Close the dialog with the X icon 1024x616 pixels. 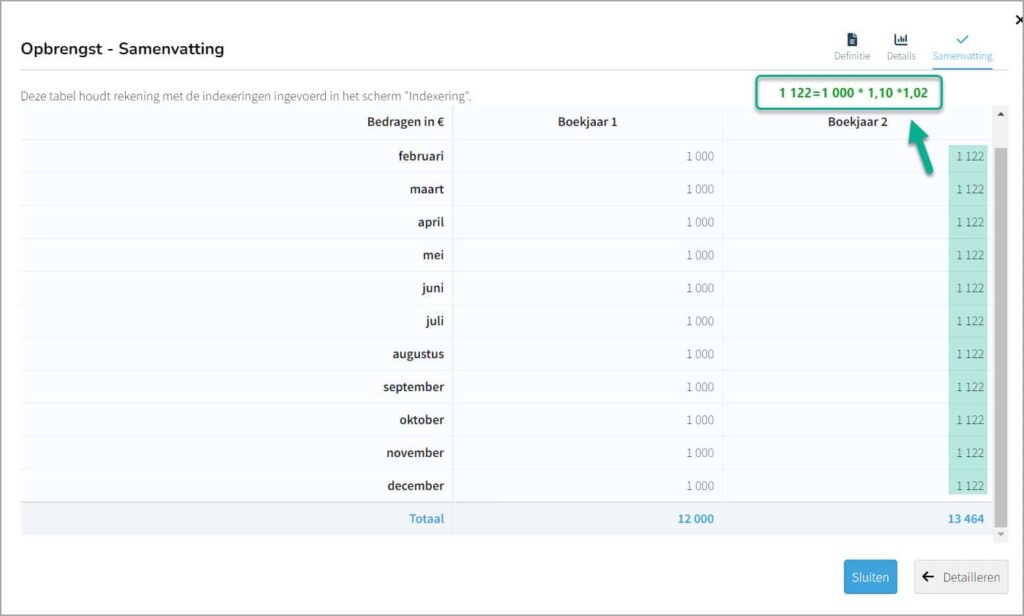coord(1019,20)
